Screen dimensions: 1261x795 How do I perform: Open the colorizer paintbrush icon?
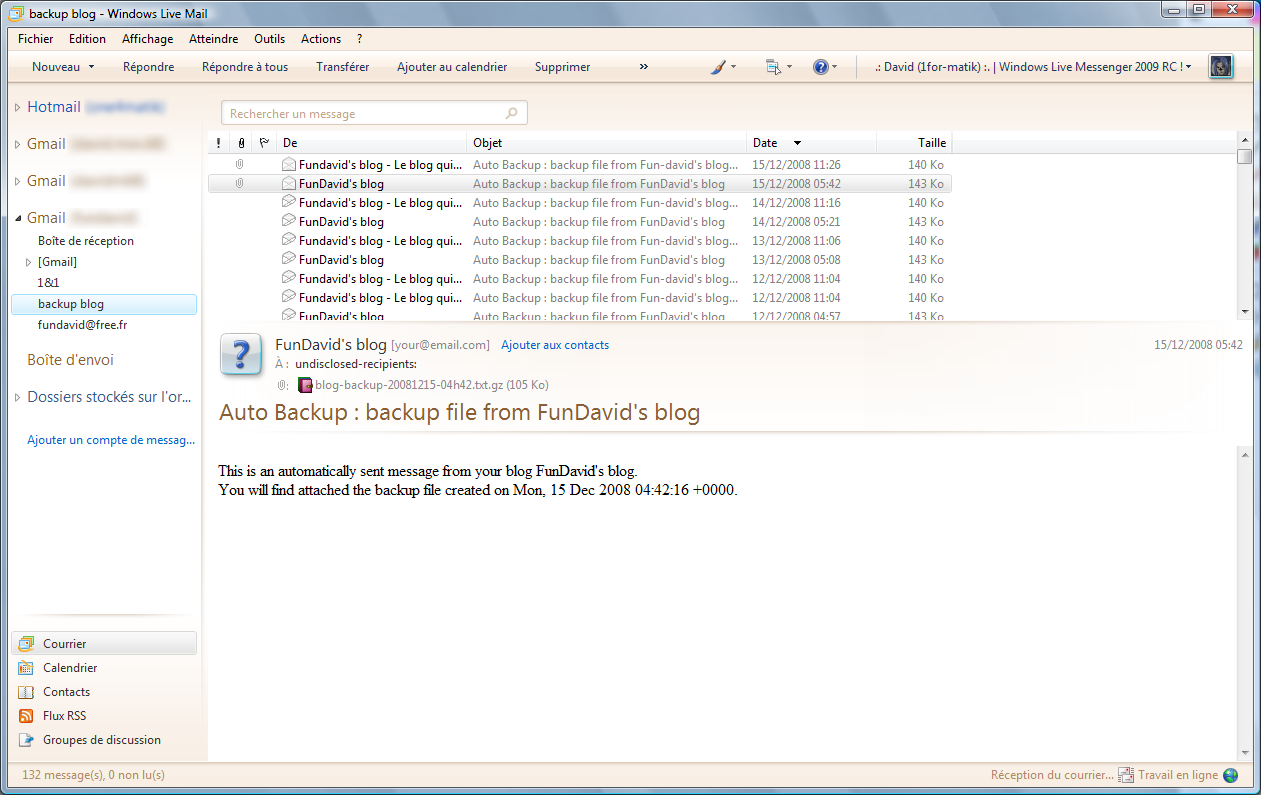point(718,67)
